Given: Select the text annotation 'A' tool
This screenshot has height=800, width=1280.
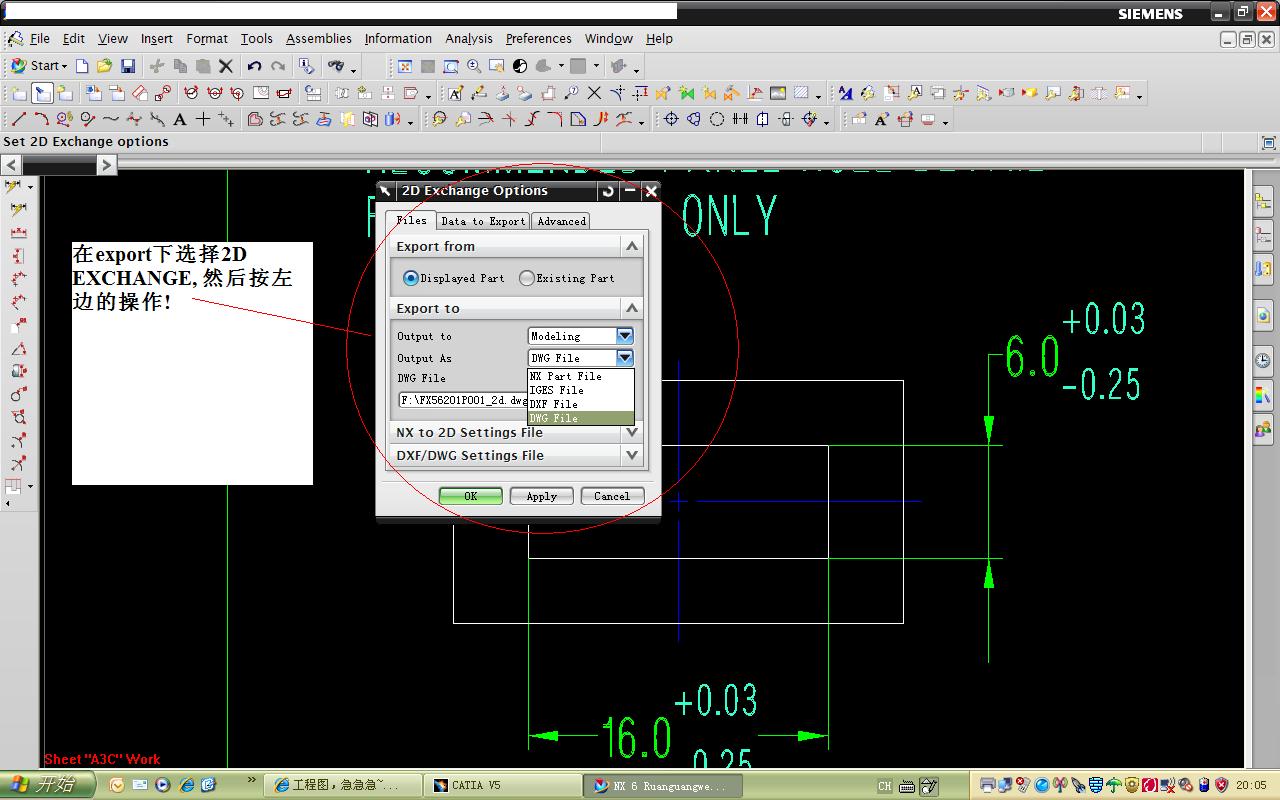Looking at the screenshot, I should click(180, 119).
